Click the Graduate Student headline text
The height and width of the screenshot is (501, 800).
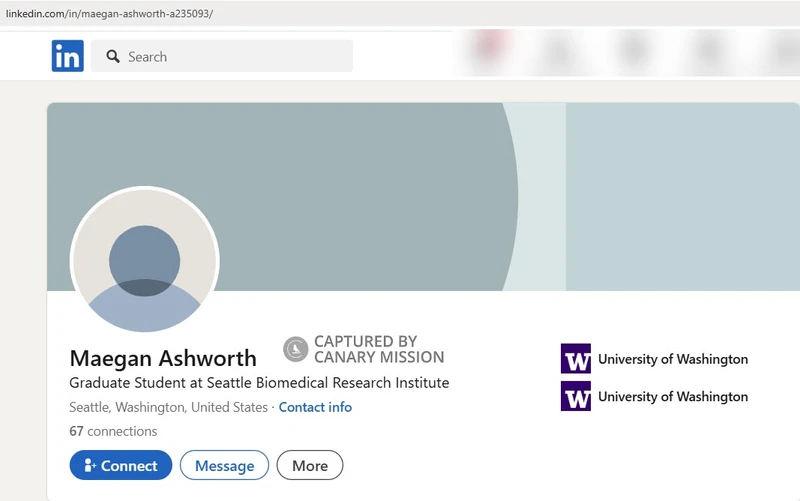(259, 383)
